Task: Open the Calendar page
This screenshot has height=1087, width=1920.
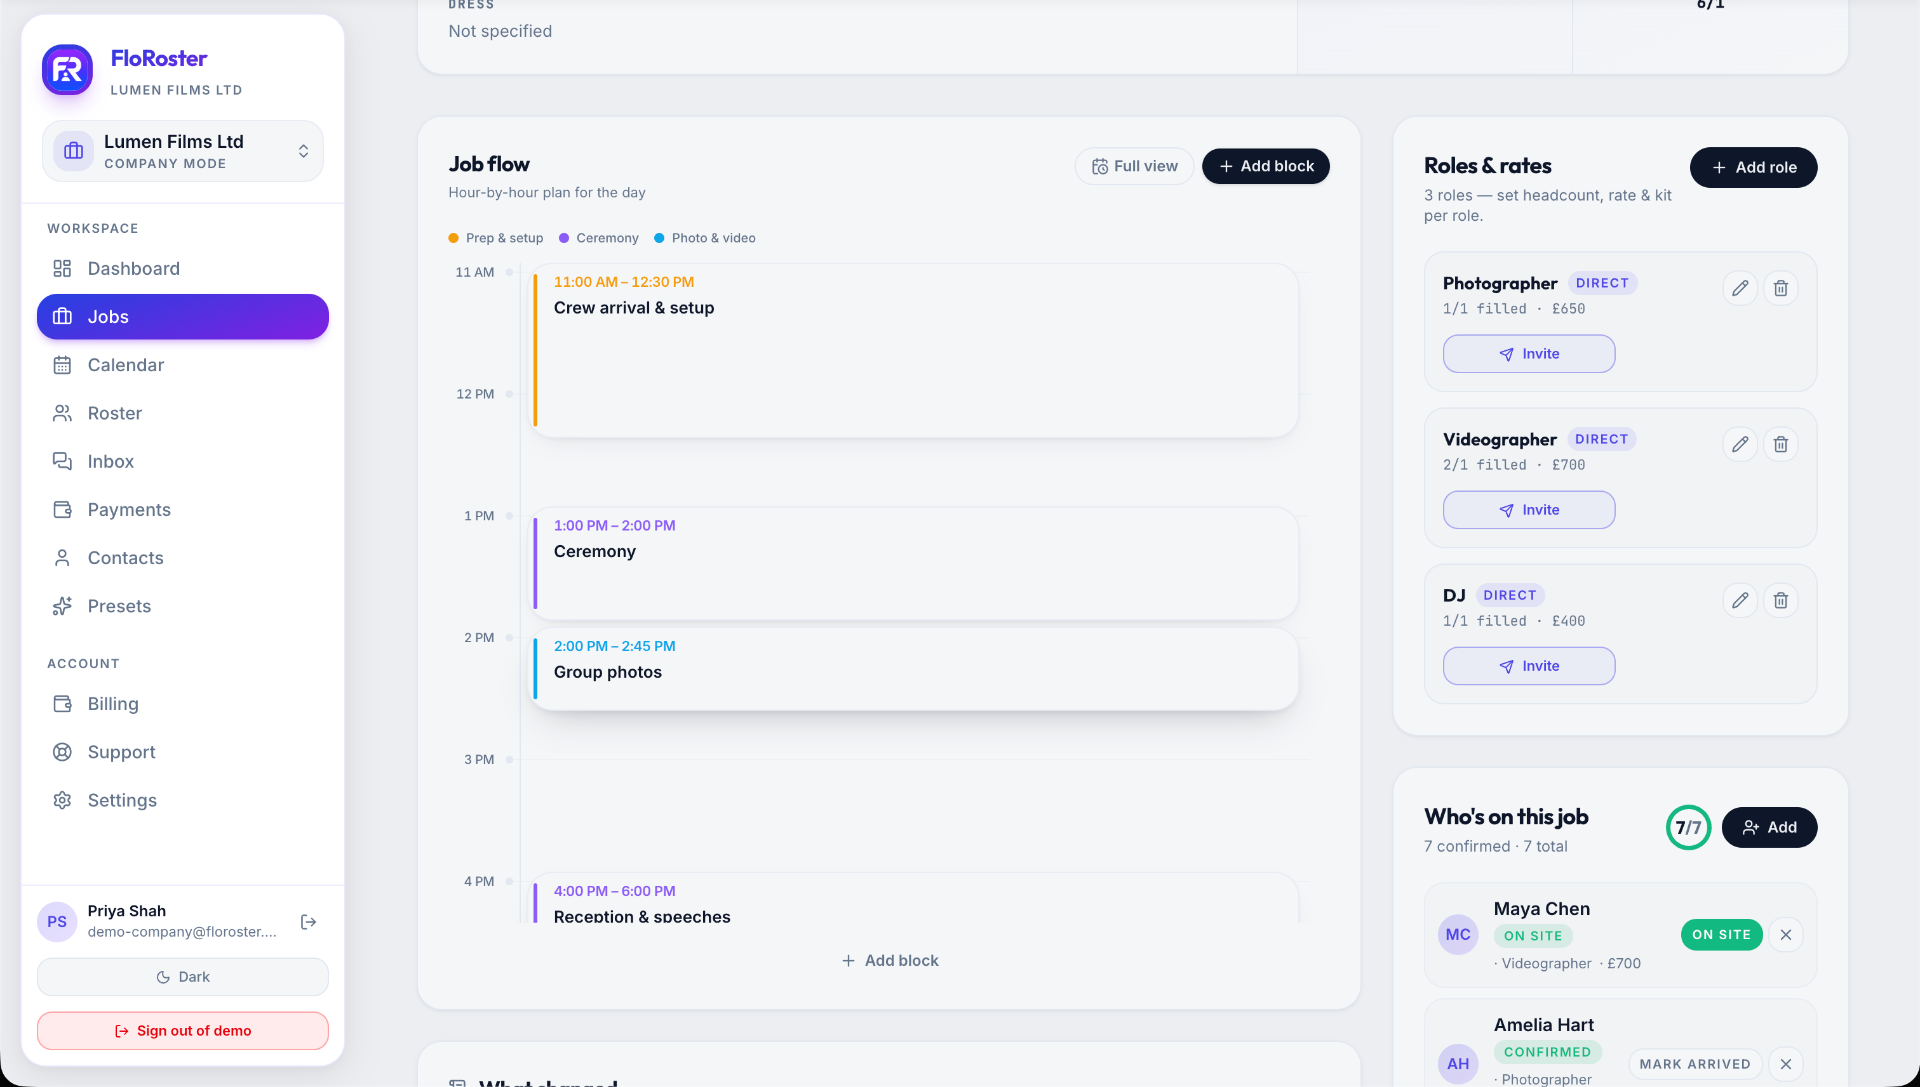Action: click(x=183, y=365)
